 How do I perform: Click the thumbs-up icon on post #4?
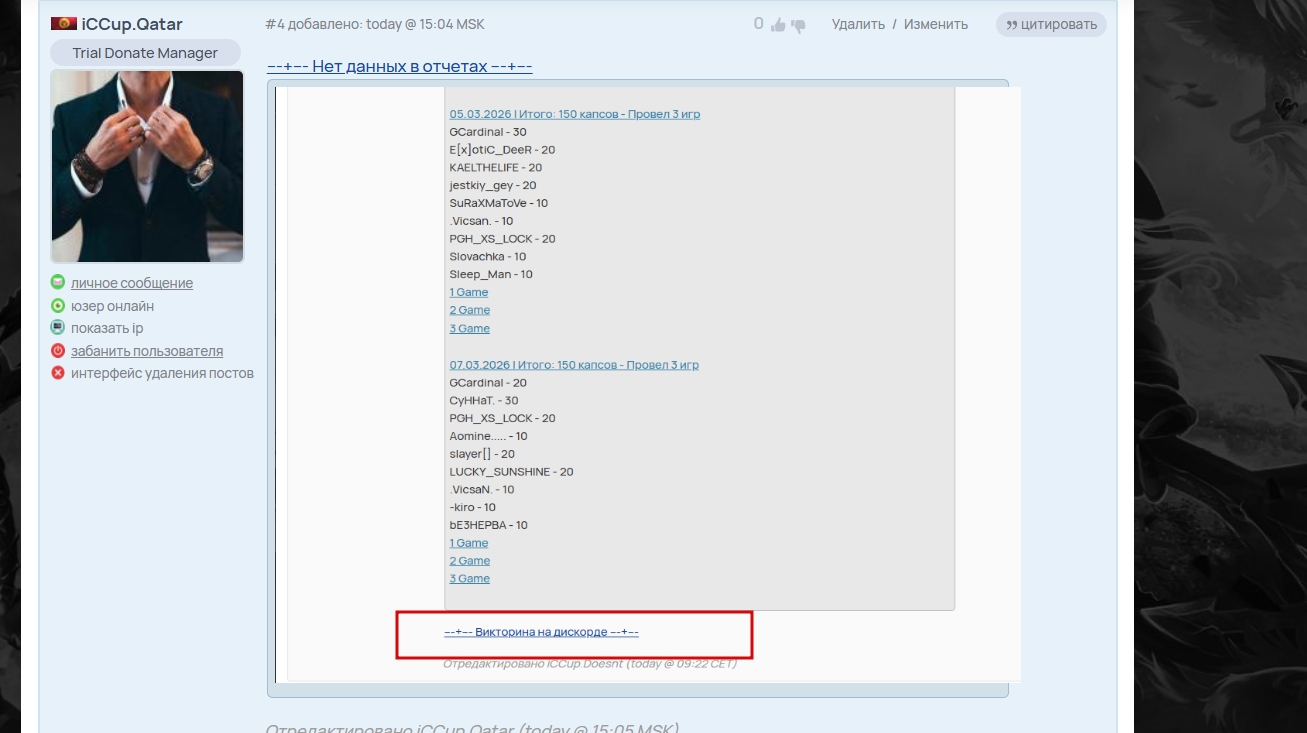779,25
